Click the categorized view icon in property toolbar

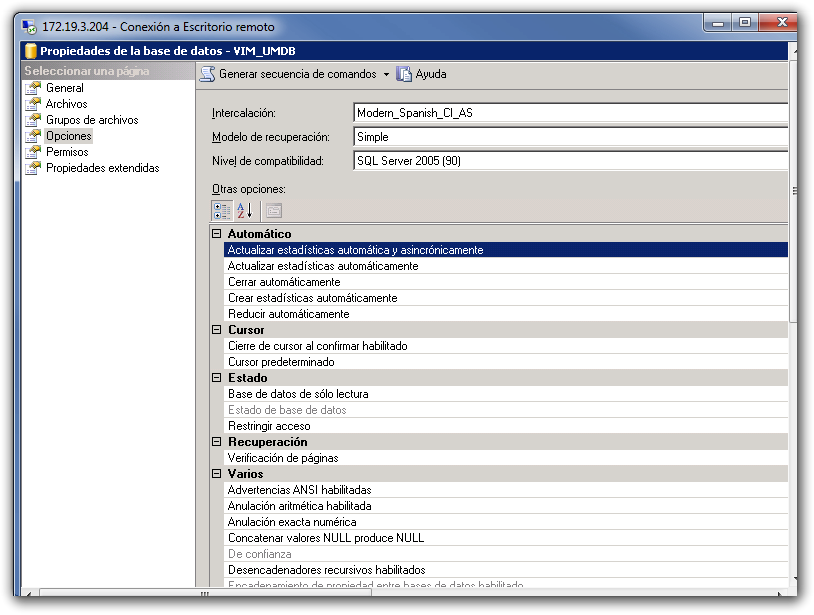point(222,210)
